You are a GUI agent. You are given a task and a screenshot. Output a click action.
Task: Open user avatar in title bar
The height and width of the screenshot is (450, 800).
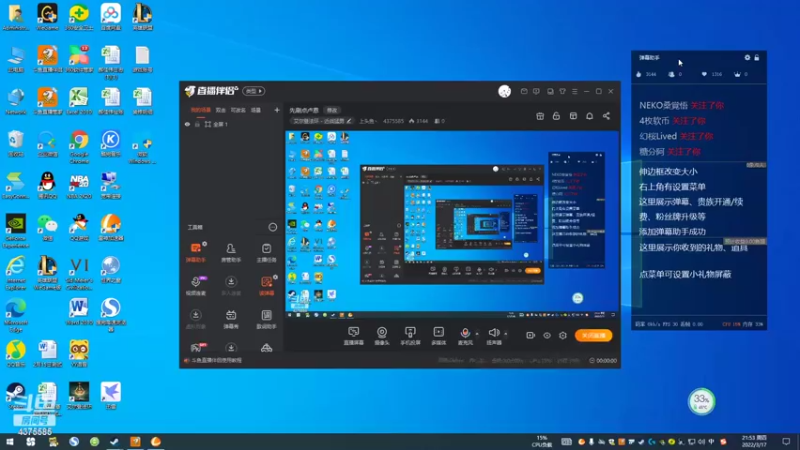tap(504, 91)
